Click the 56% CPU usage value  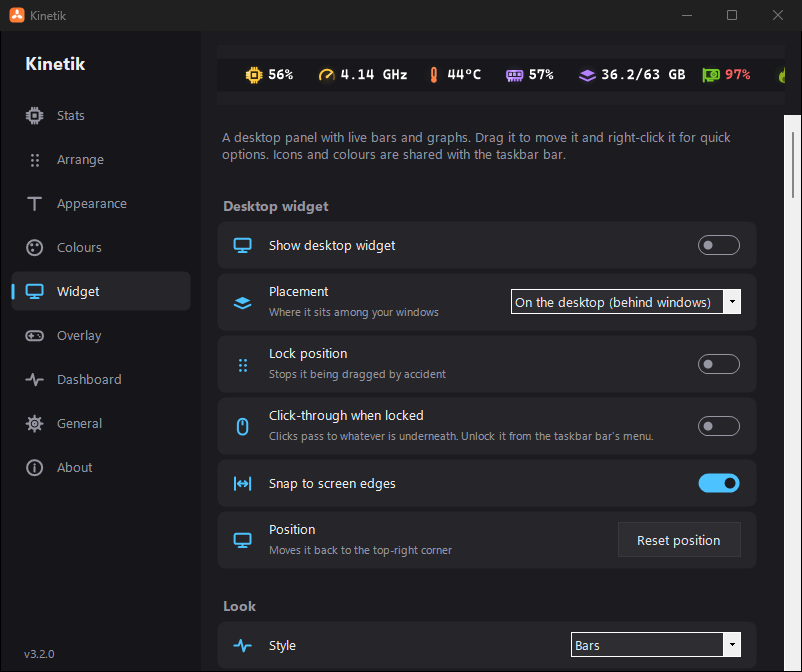pyautogui.click(x=281, y=75)
